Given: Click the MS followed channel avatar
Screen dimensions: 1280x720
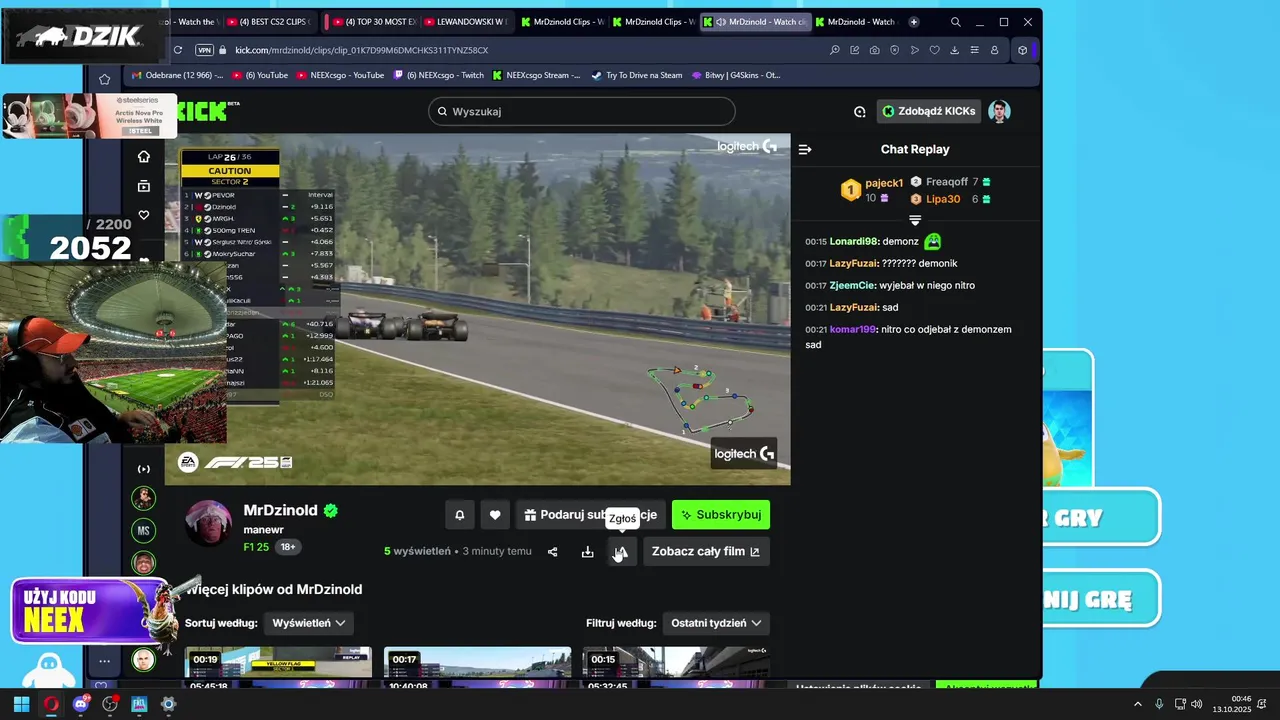Looking at the screenshot, I should (144, 530).
